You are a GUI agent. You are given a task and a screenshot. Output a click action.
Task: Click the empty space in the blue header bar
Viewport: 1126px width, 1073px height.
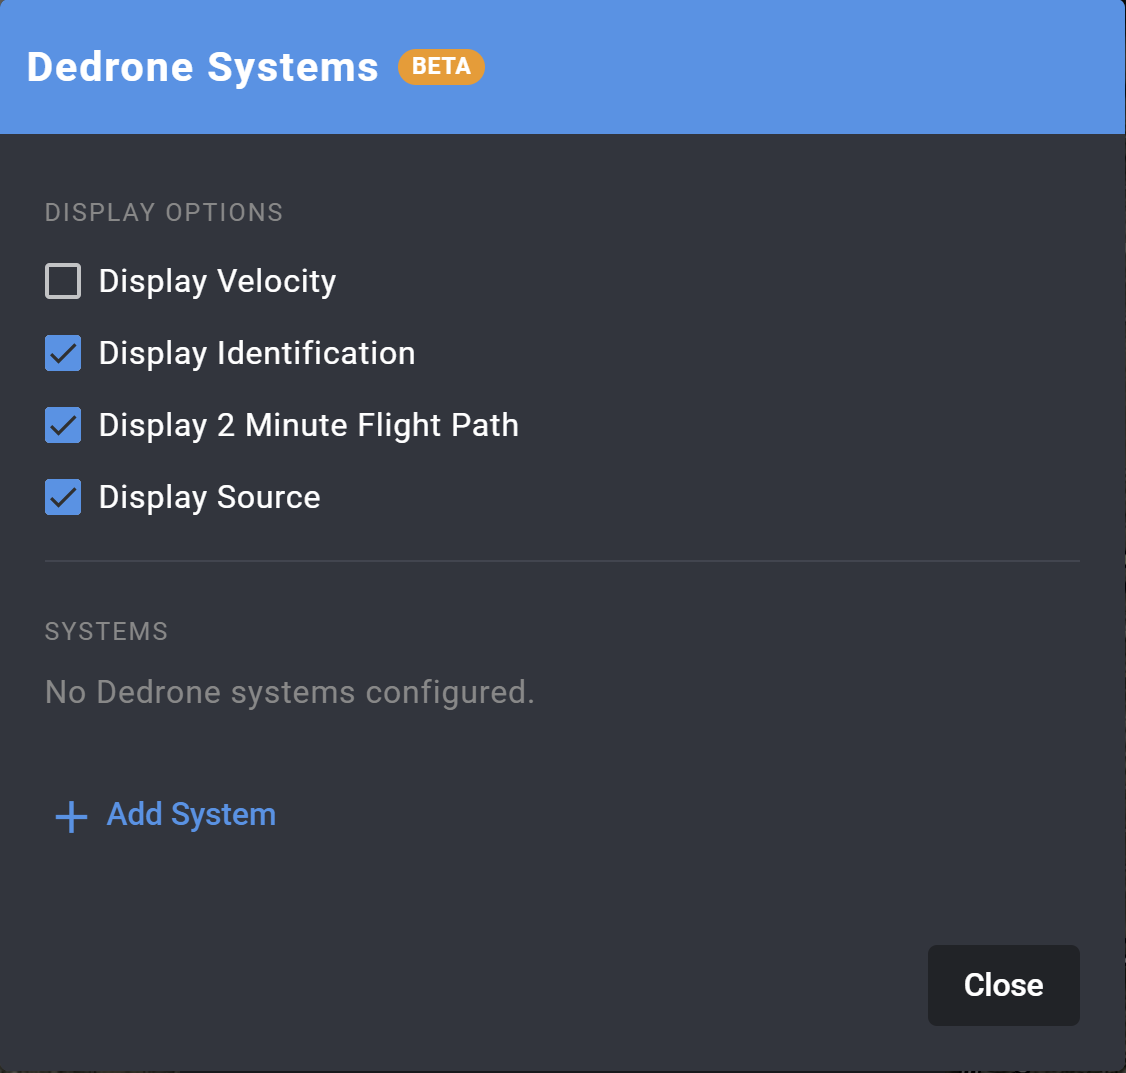tap(790, 67)
